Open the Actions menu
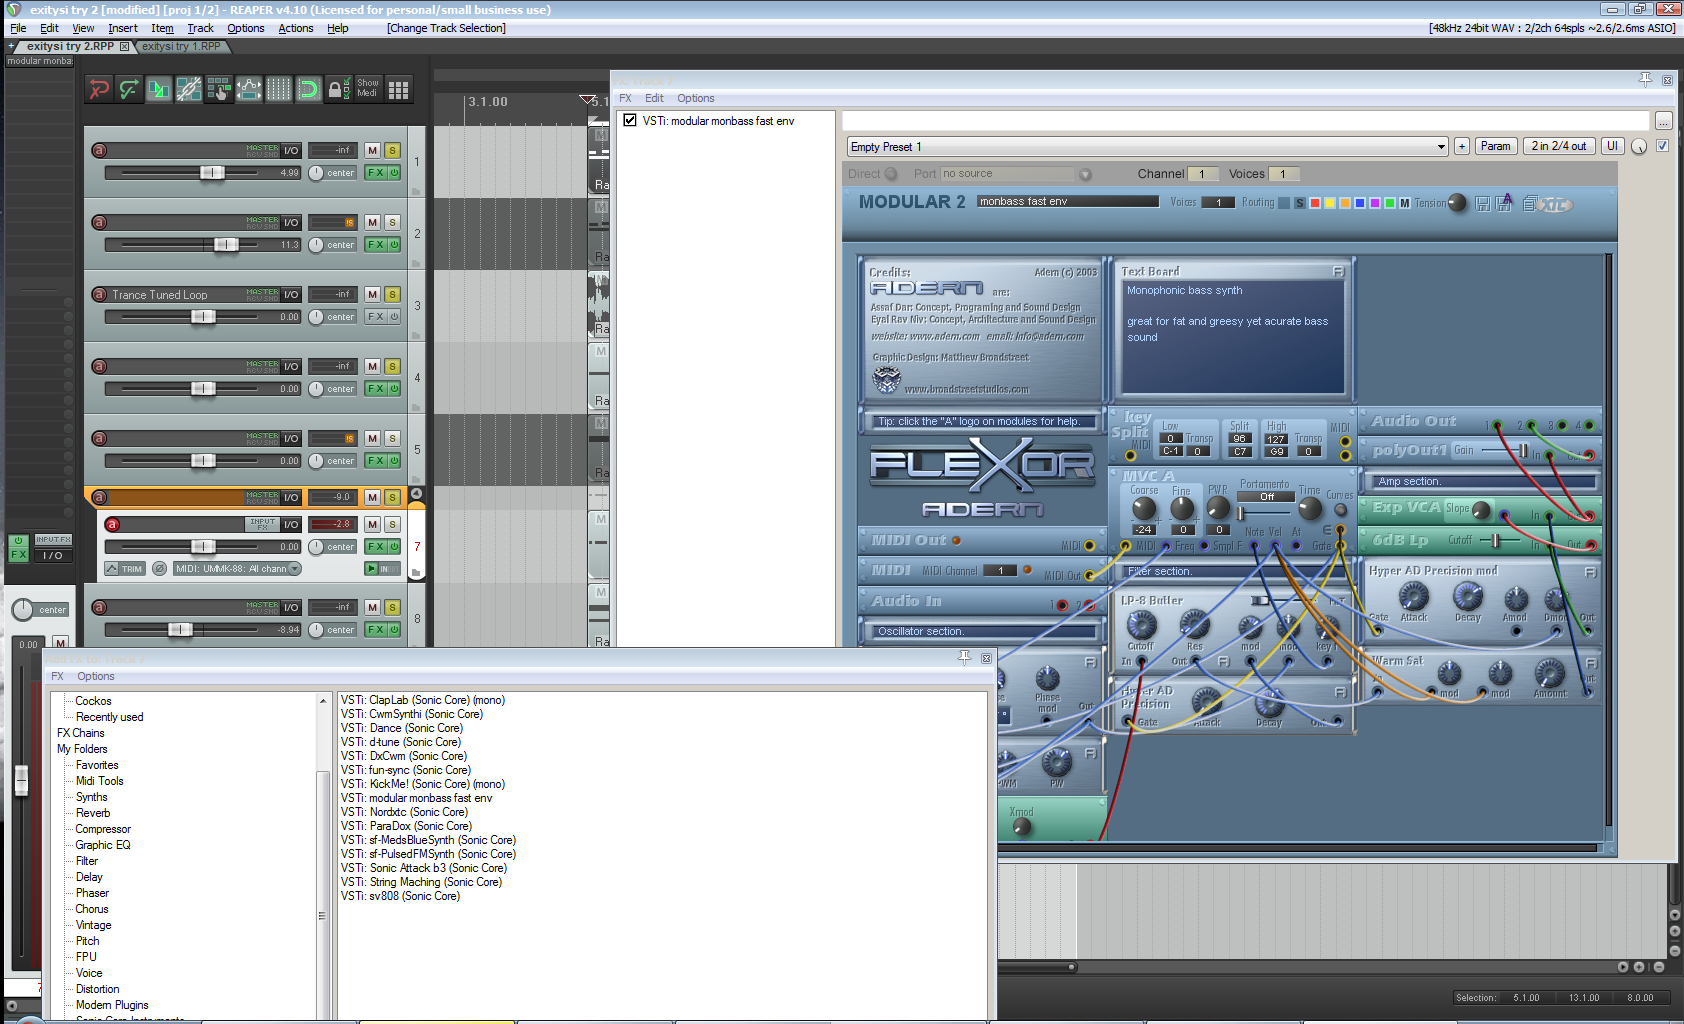Viewport: 1684px width, 1024px height. [x=295, y=28]
